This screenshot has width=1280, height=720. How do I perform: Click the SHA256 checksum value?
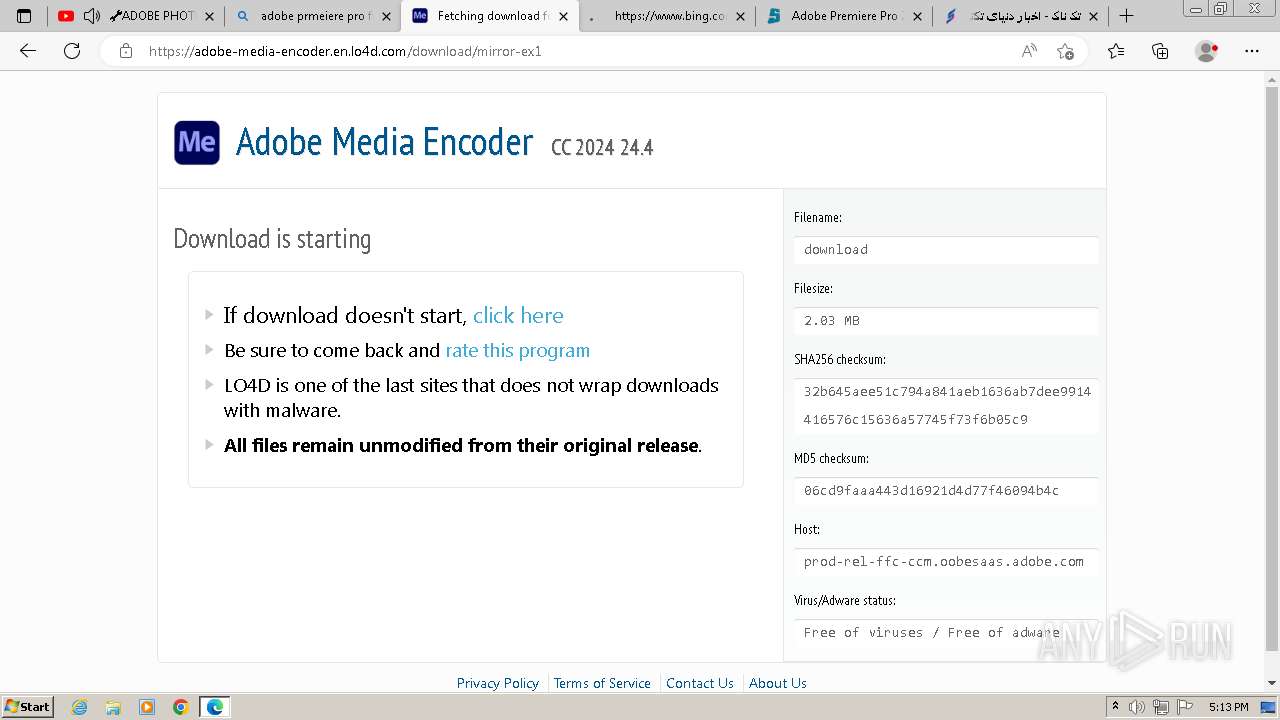click(x=946, y=405)
